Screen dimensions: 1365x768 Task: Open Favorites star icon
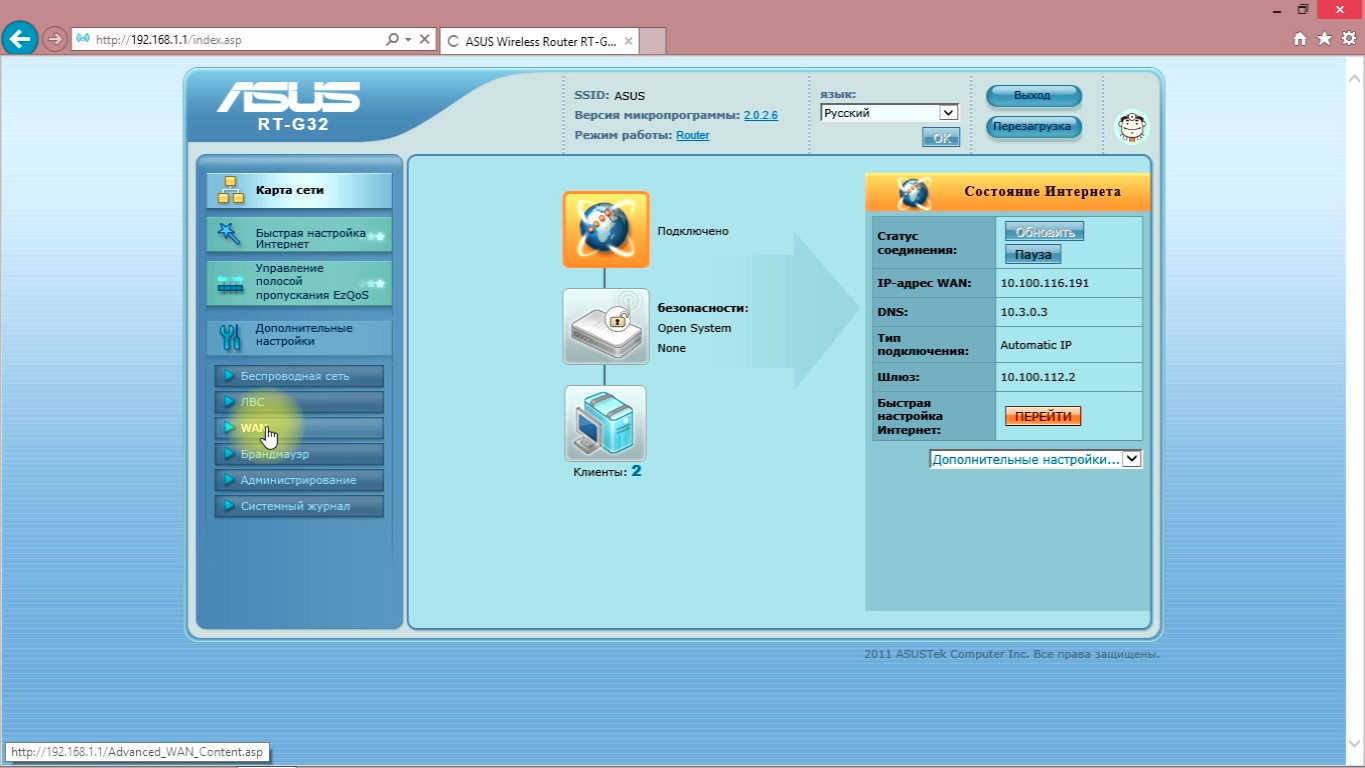tap(1324, 39)
